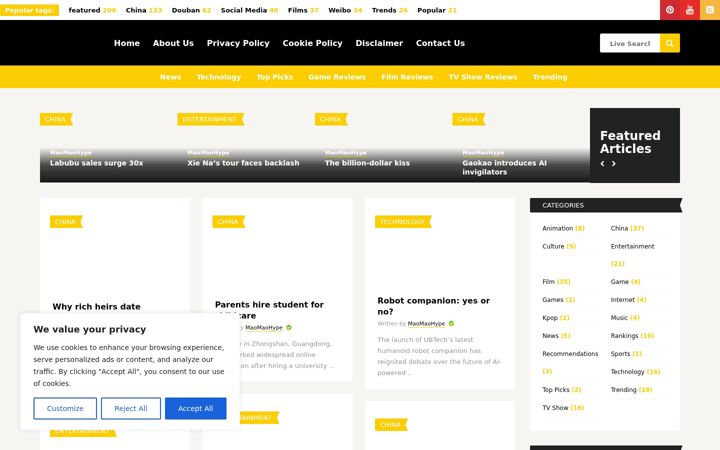The width and height of the screenshot is (720, 450).
Task: Click ENTERTAINMENT label on Xie Na slide
Action: click(210, 119)
